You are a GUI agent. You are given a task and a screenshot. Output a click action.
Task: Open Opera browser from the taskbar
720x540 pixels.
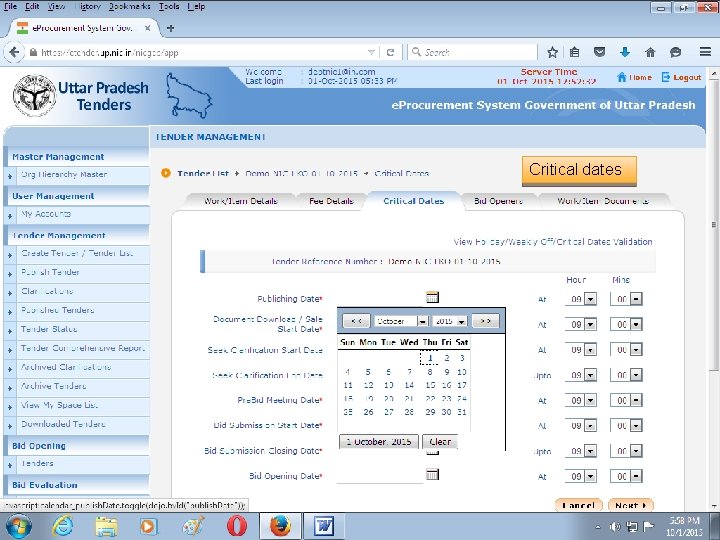click(236, 526)
